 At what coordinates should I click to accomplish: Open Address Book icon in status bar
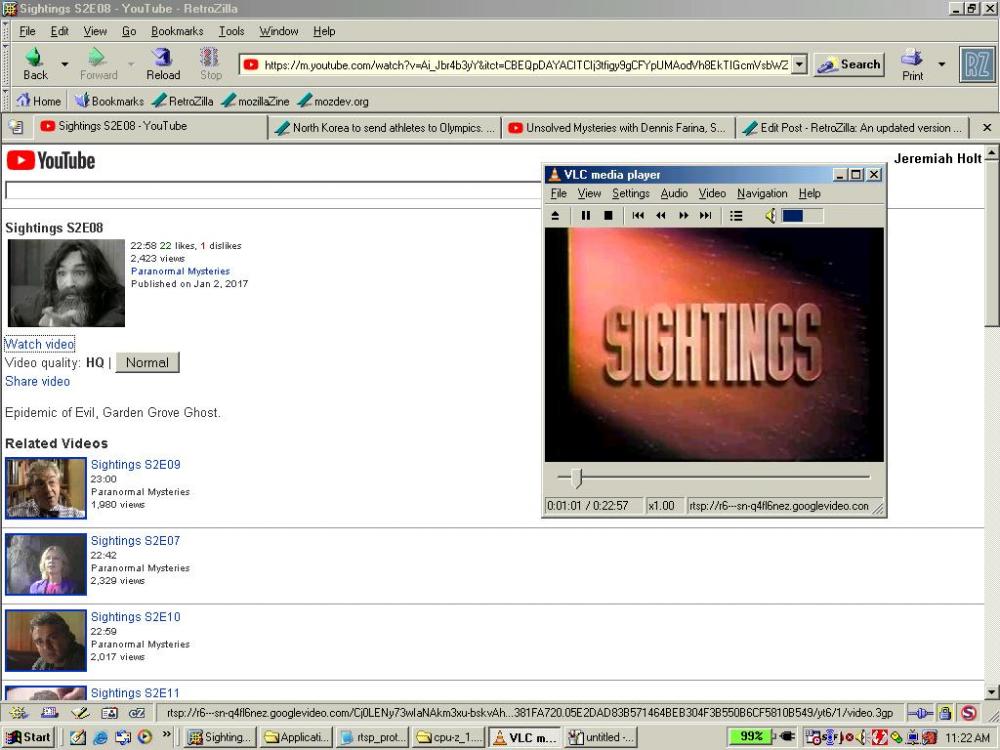[109, 712]
